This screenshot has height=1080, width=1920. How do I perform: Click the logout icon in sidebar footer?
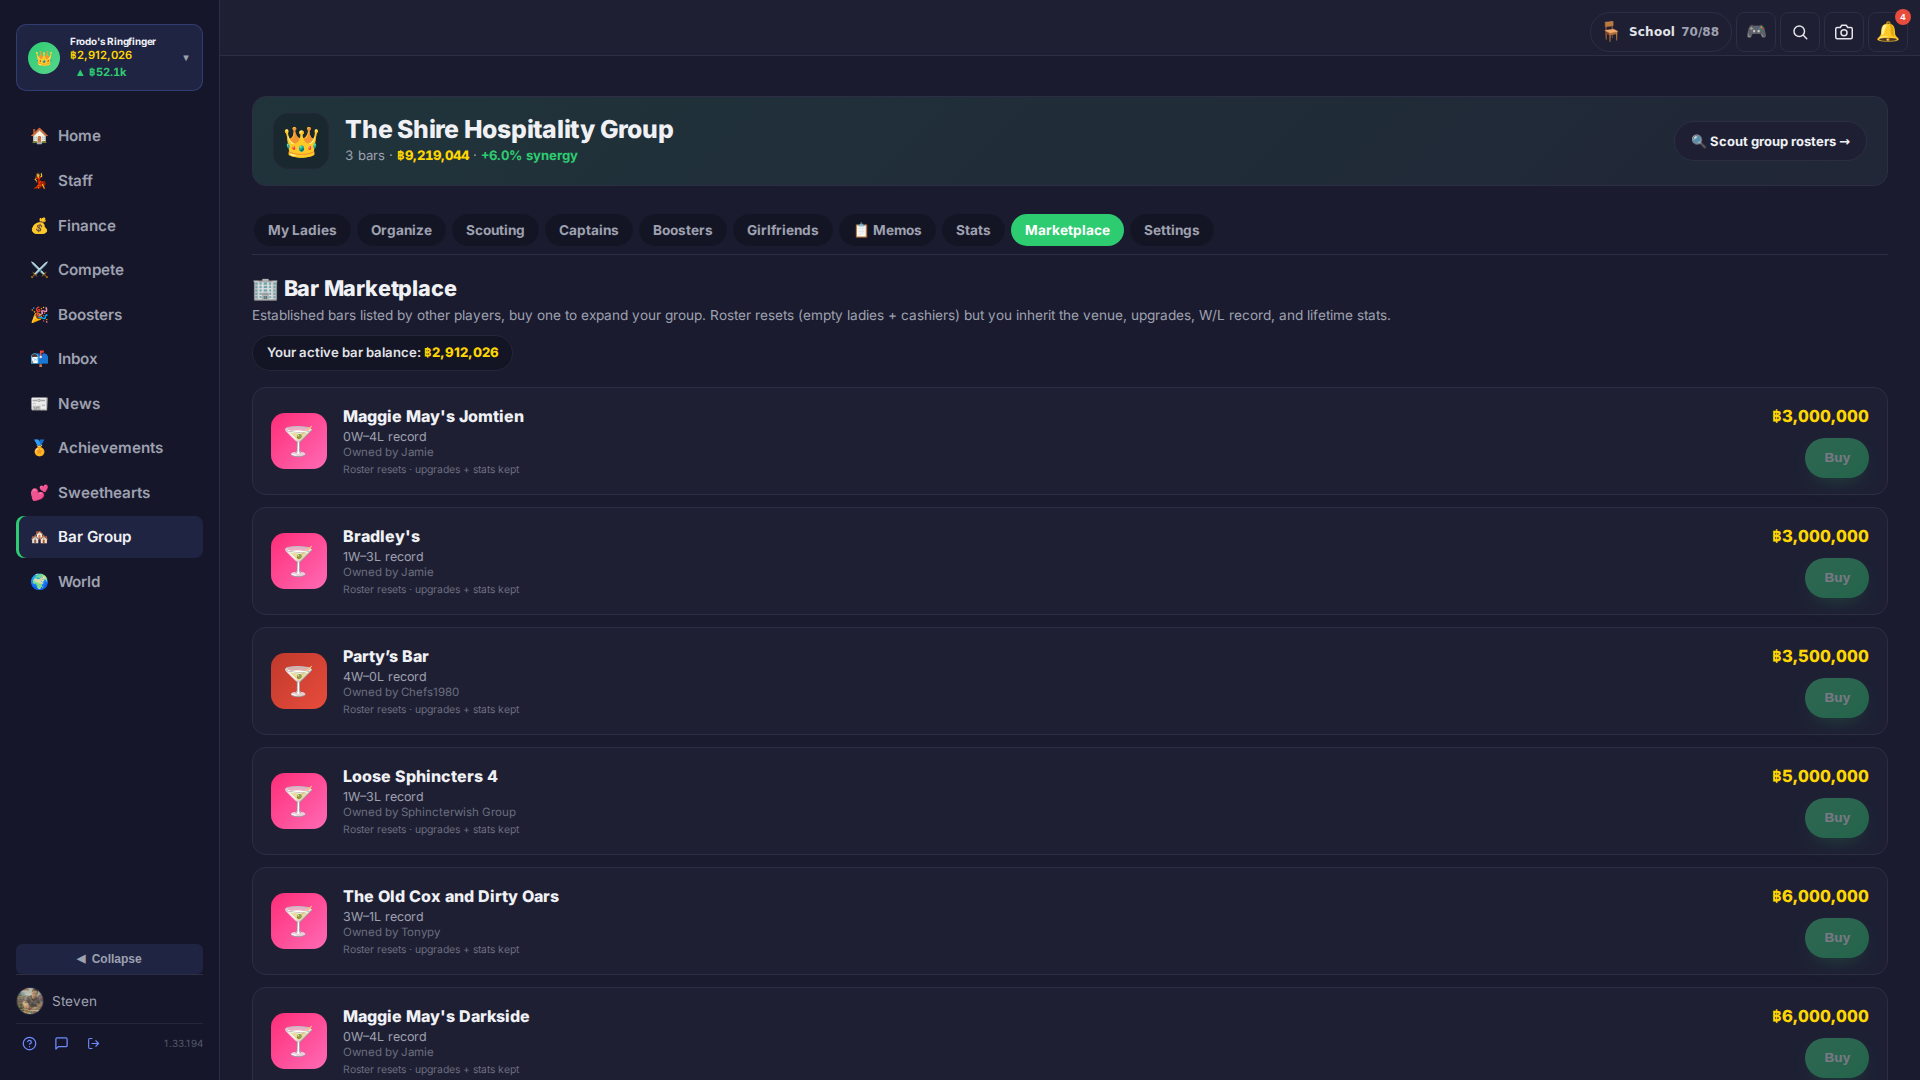[94, 1044]
